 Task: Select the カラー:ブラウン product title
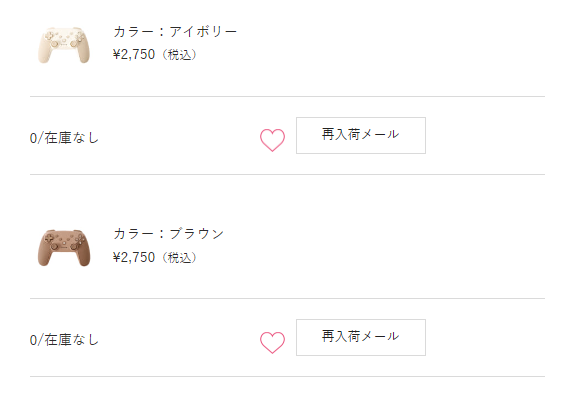(168, 234)
